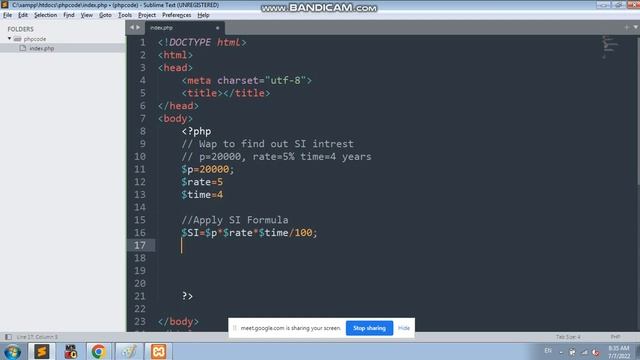Click Stop sharing button
This screenshot has width=640, height=360.
pos(369,328)
